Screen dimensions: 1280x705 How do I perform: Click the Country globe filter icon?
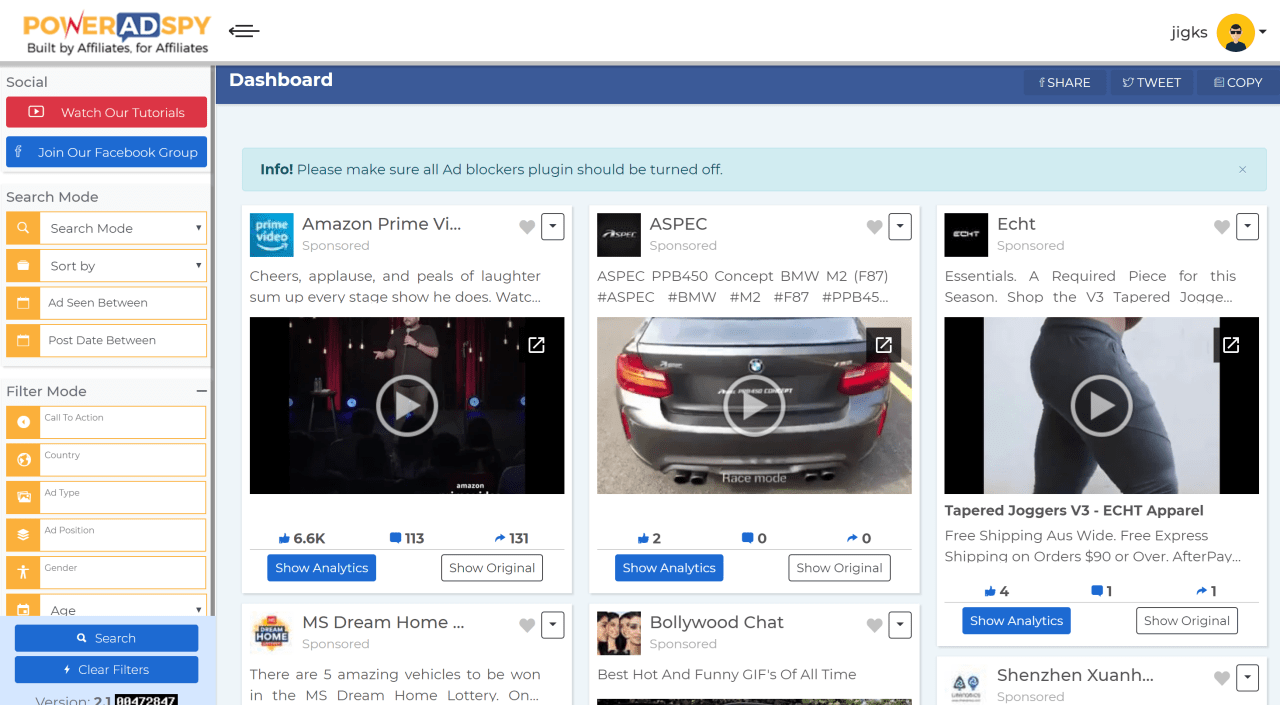point(23,460)
